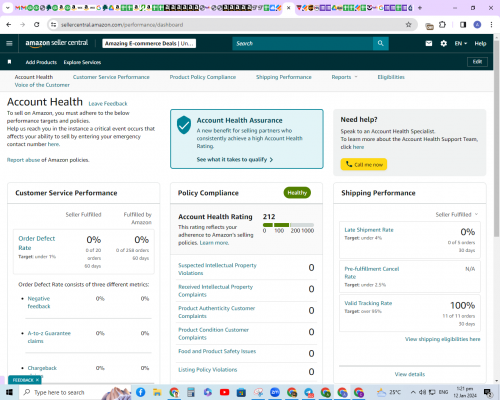Click the Healthy status badge
Screen dimensions: 500x400
(x=297, y=193)
